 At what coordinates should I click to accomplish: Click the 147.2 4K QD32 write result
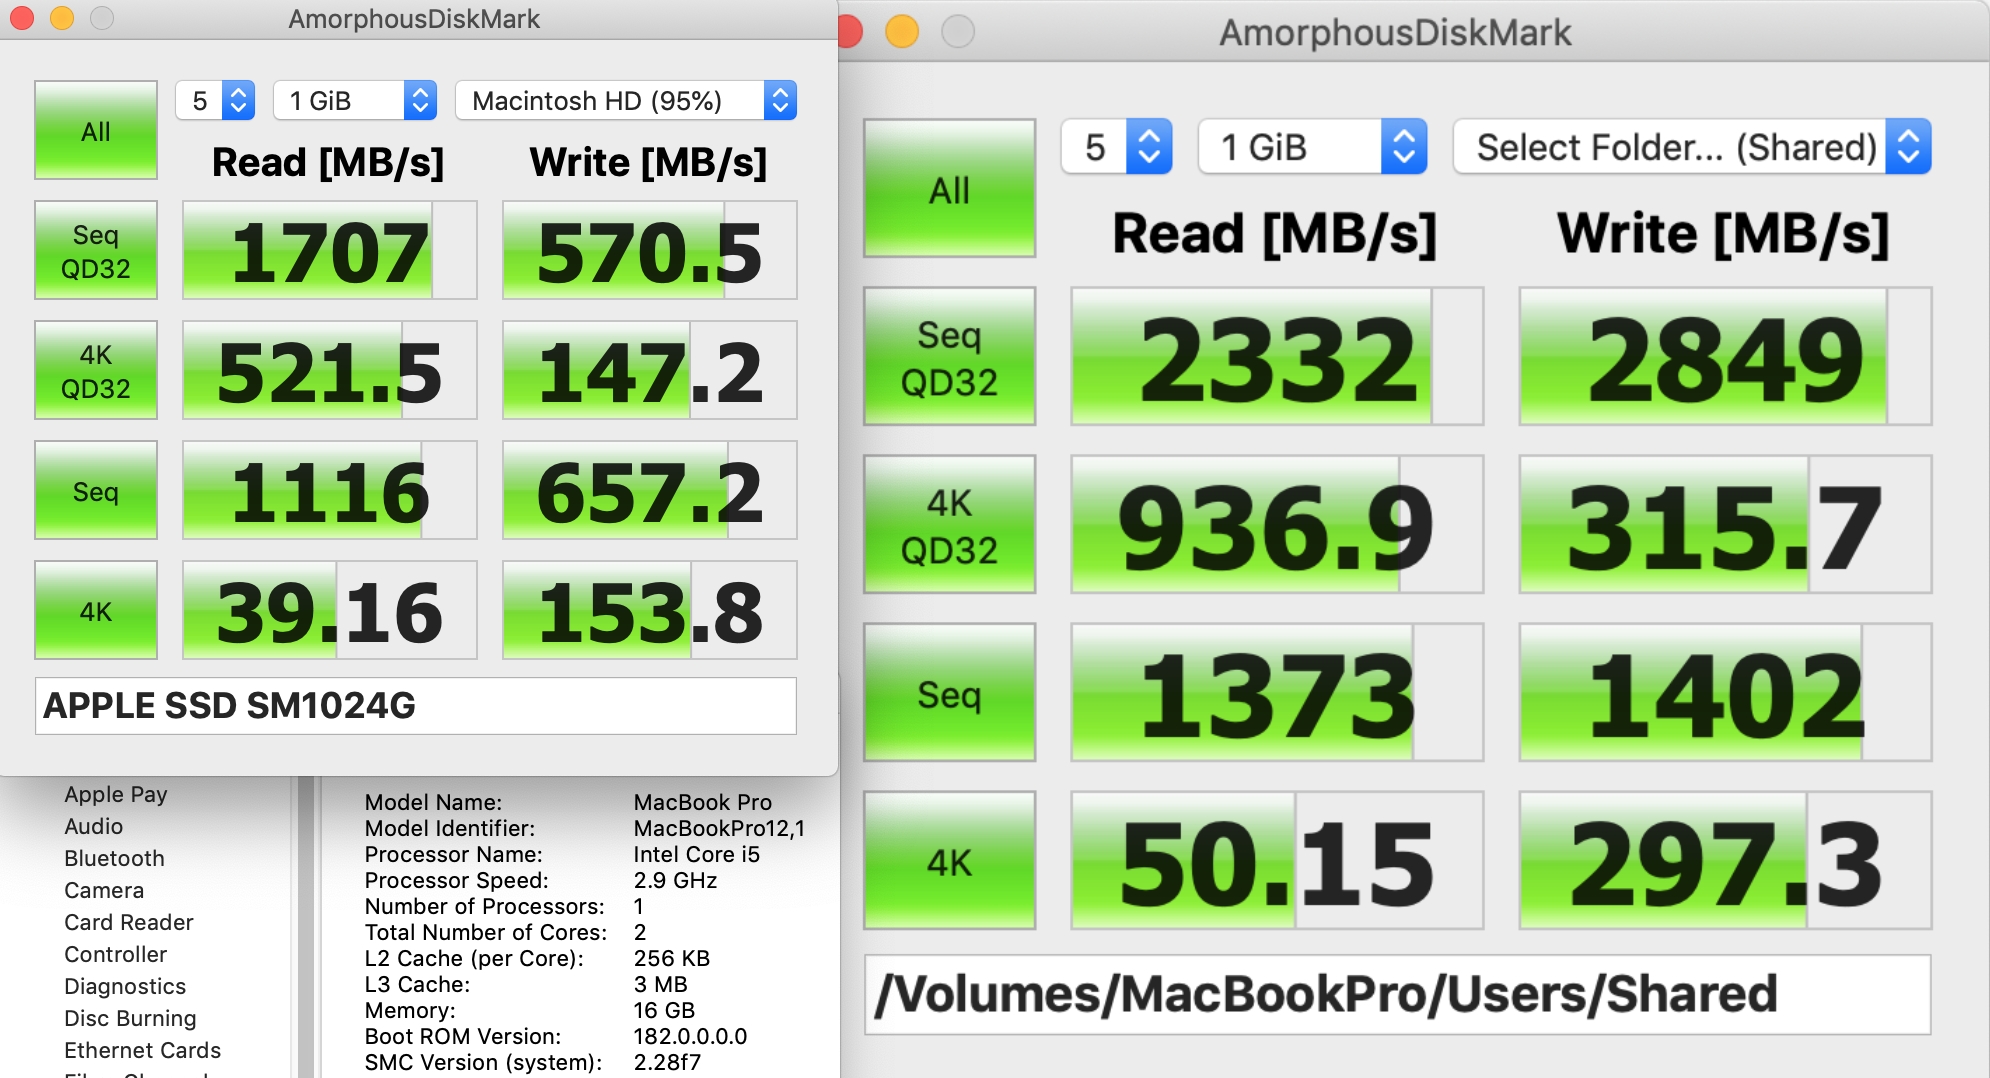click(x=650, y=370)
